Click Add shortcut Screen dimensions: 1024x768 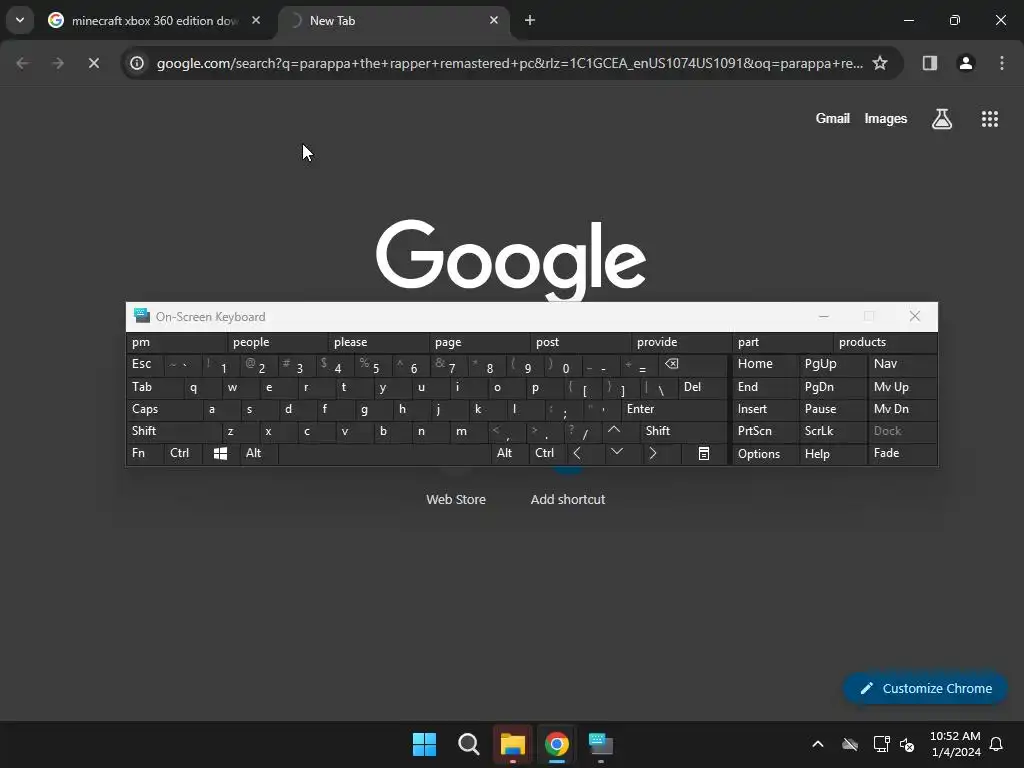click(568, 499)
